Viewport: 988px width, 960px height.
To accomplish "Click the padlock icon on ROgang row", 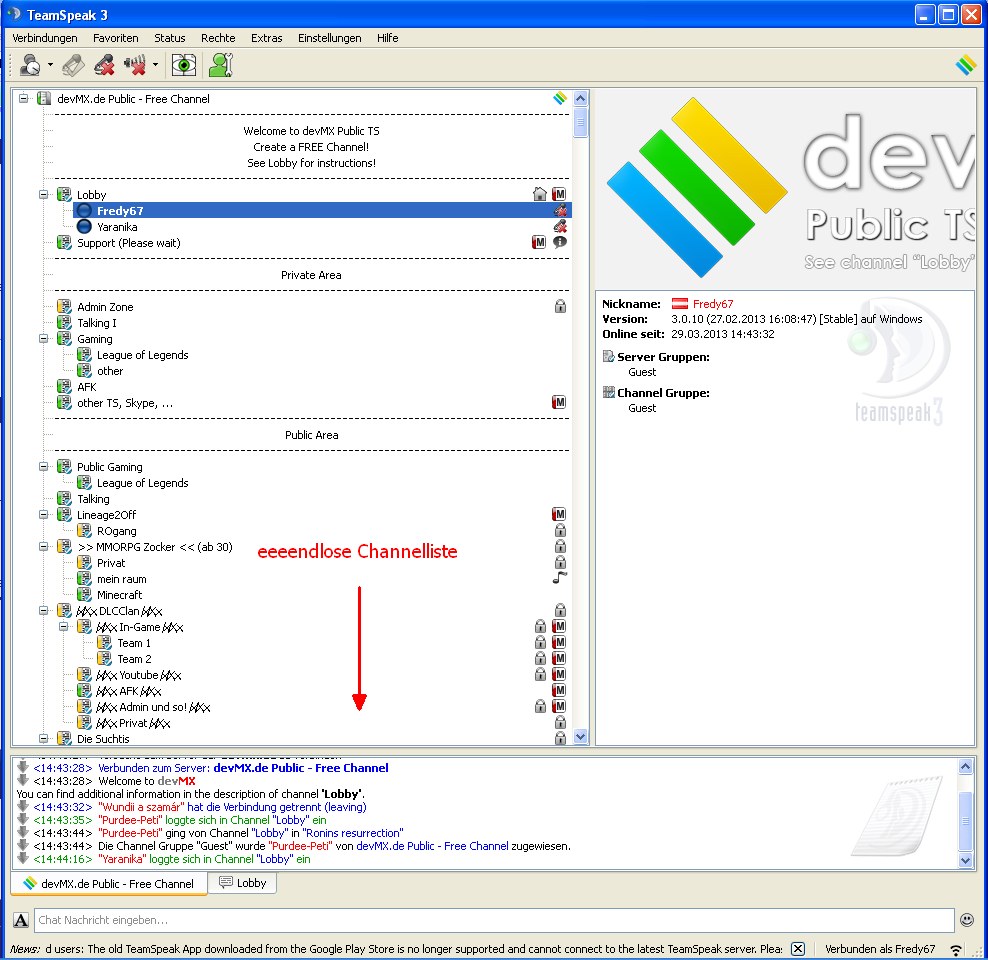I will (560, 531).
